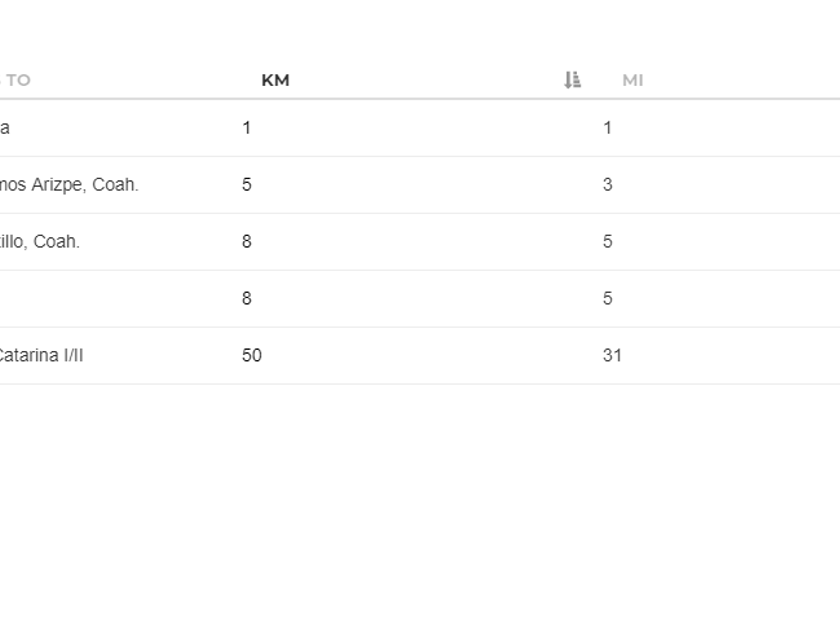Viewport: 840px width, 630px height.
Task: Click the blank destination cell in fourth row
Action: click(80, 299)
